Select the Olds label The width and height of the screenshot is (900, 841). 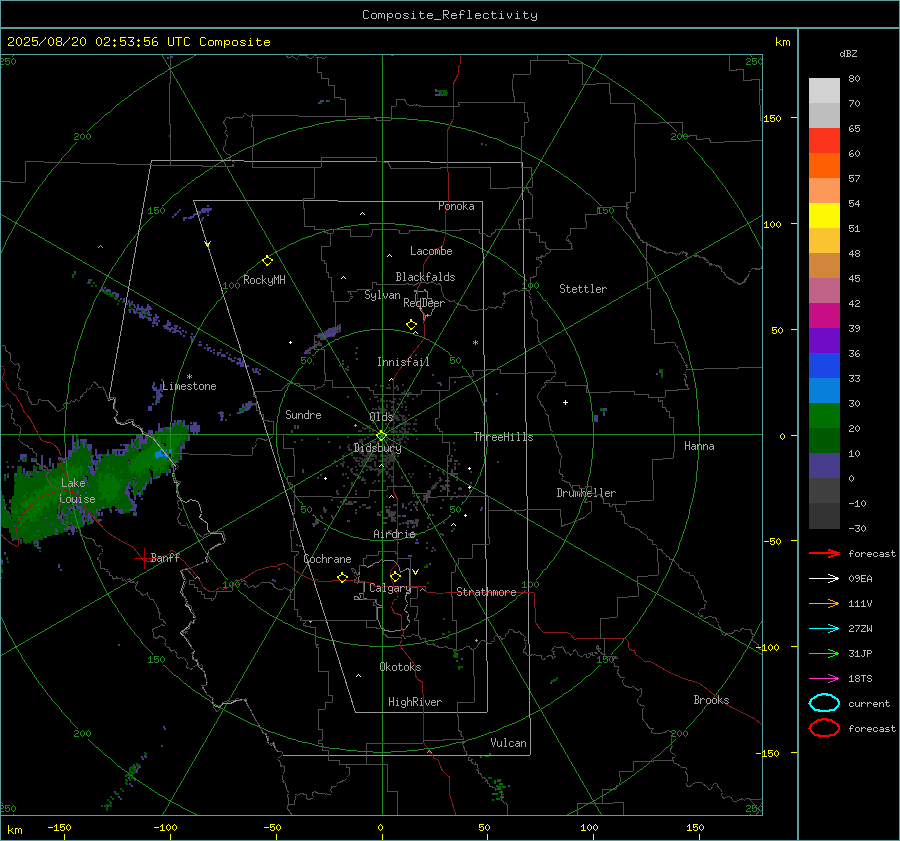pyautogui.click(x=381, y=417)
